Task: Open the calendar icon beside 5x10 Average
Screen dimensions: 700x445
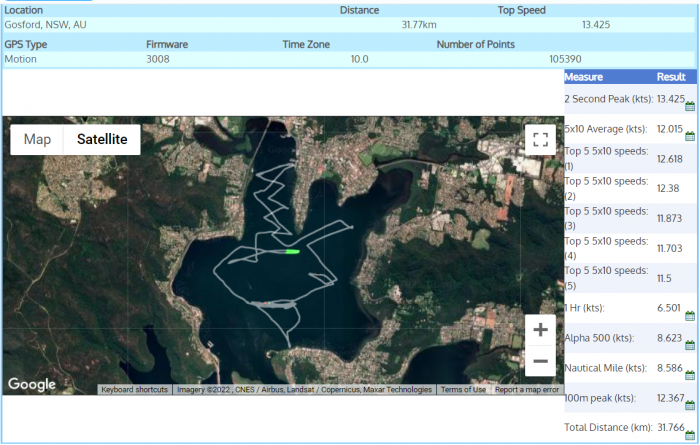Action: (690, 136)
